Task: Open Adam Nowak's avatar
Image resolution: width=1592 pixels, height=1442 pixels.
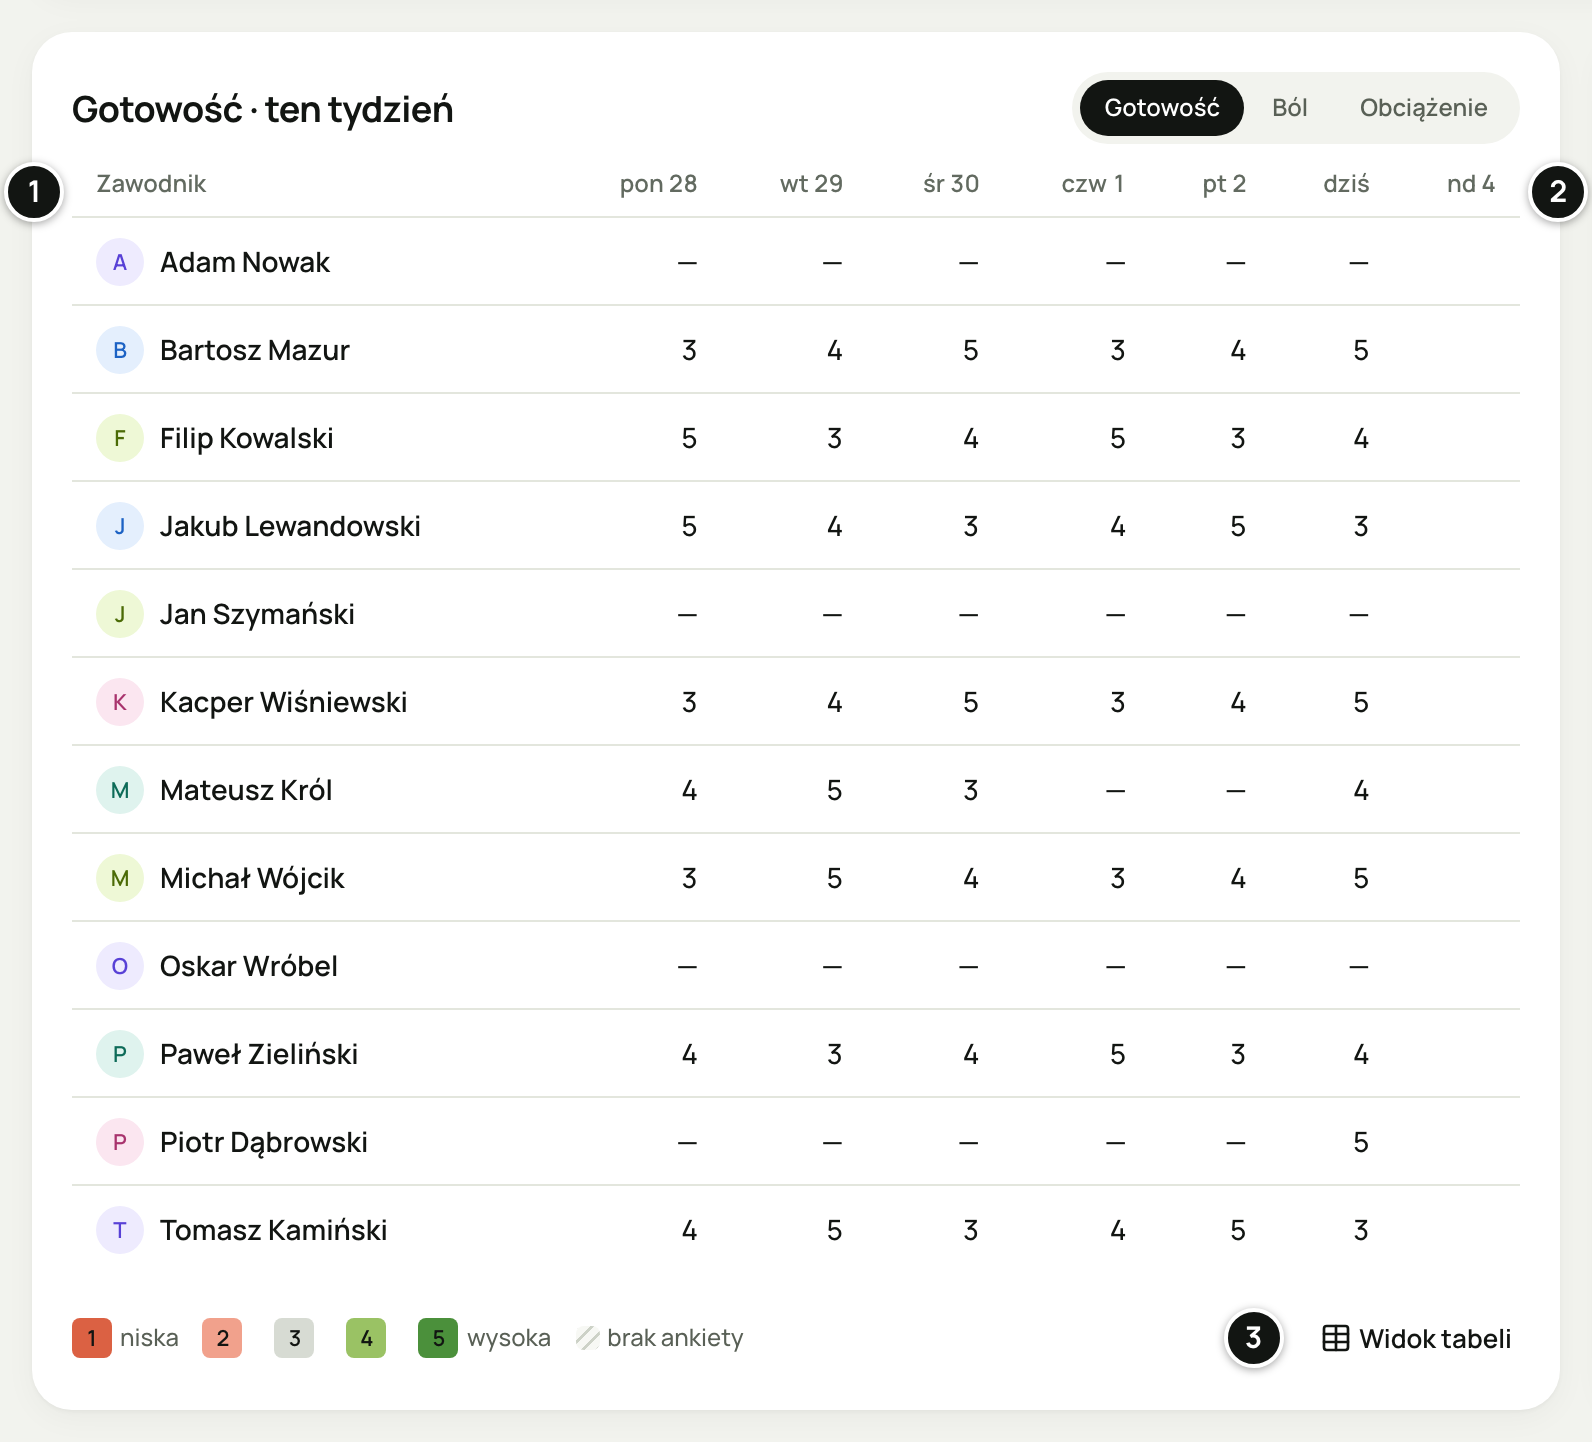Action: pos(120,262)
